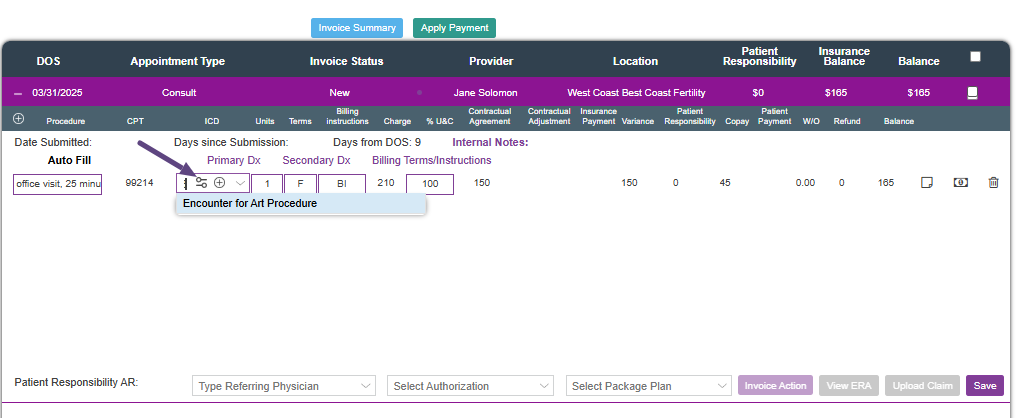Click the payment money icon on procedure line
The image size is (1016, 418).
(x=960, y=183)
